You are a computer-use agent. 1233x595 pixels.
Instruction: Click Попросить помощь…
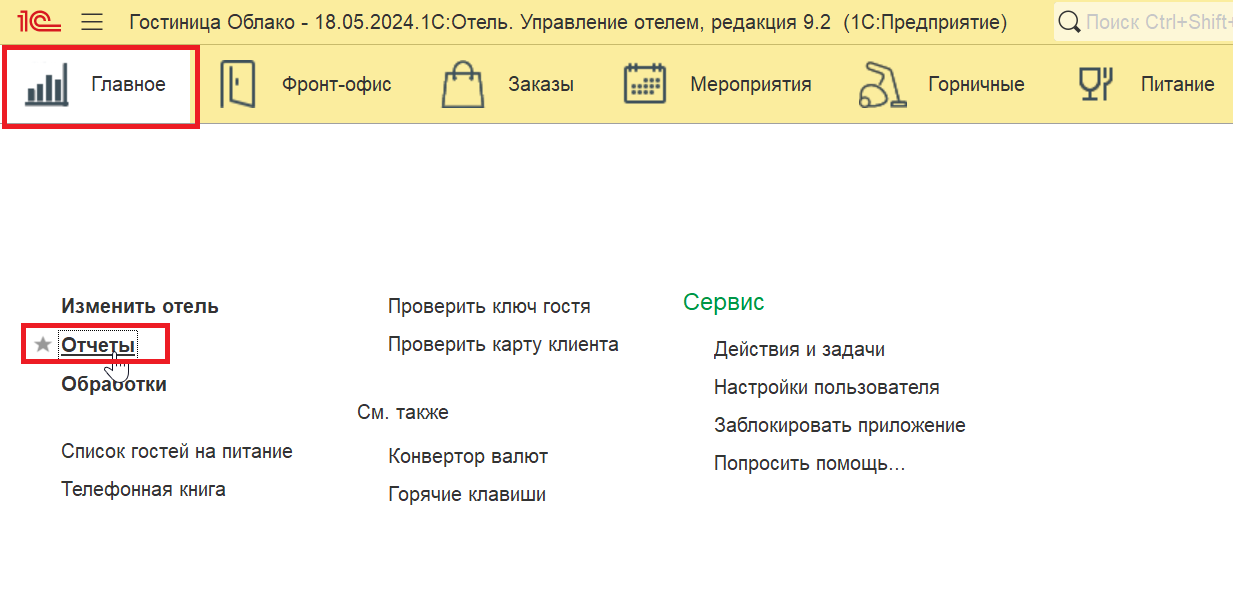click(x=810, y=464)
